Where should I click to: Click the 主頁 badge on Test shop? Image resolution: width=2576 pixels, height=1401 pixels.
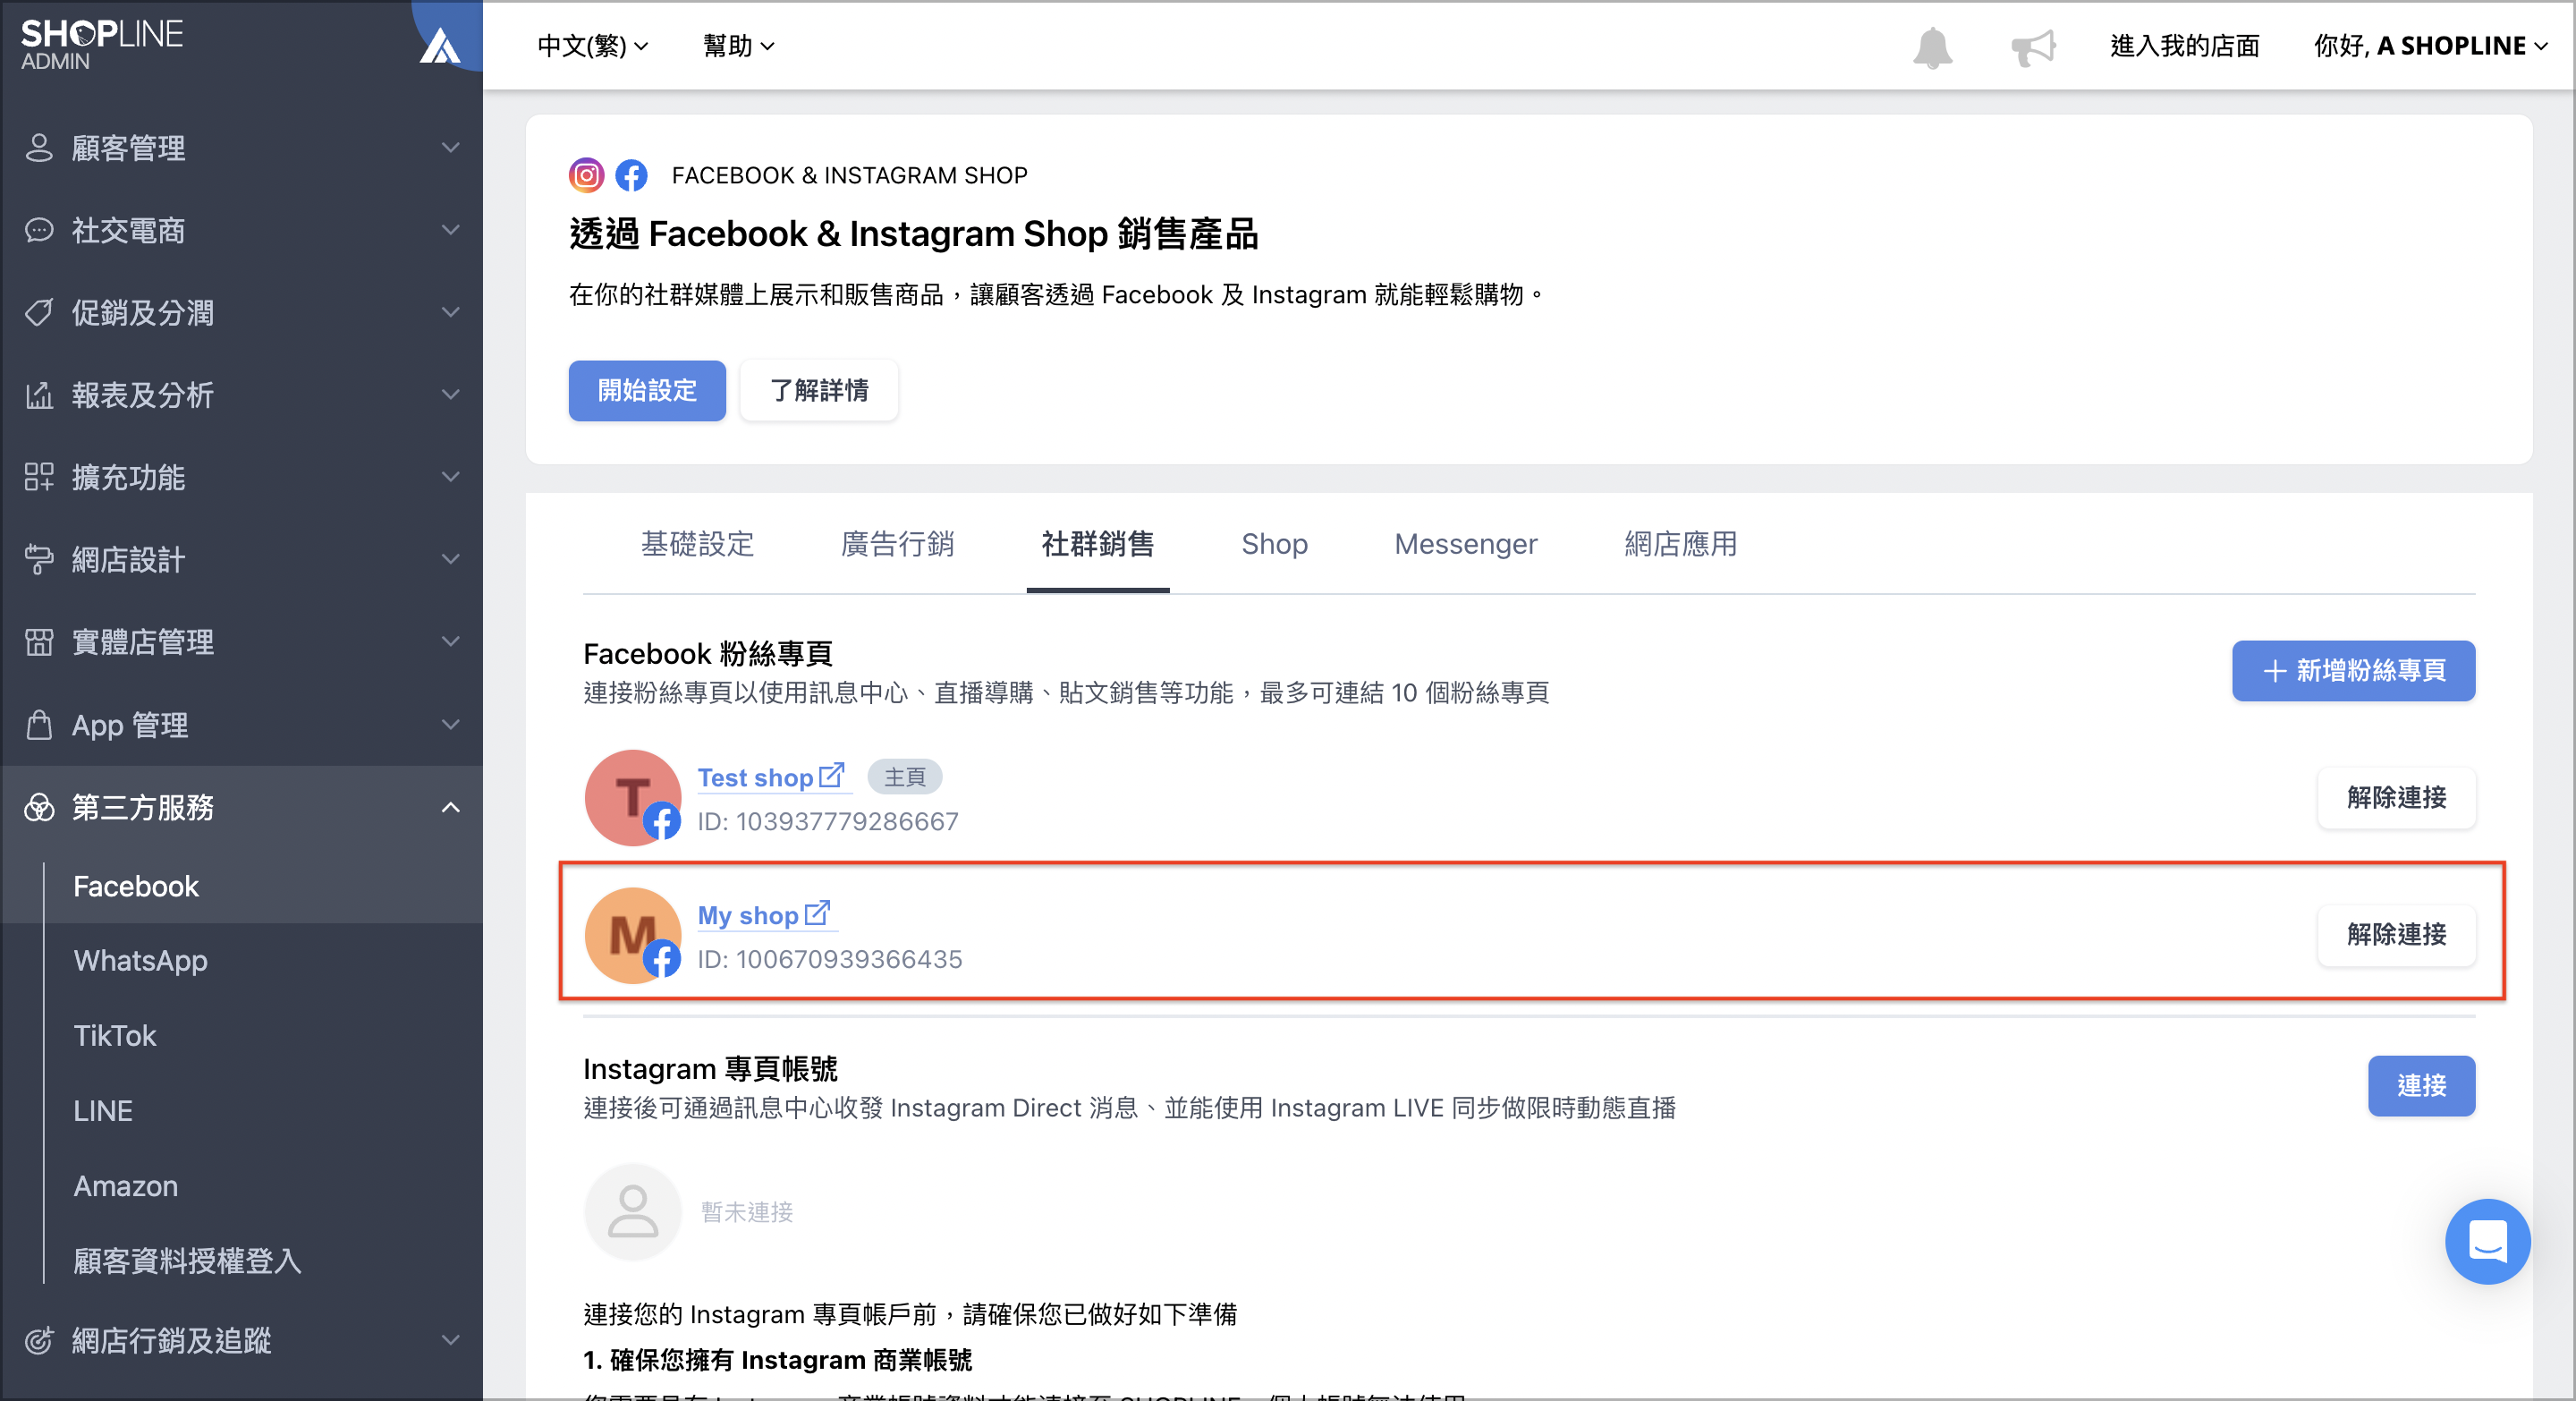click(x=904, y=776)
